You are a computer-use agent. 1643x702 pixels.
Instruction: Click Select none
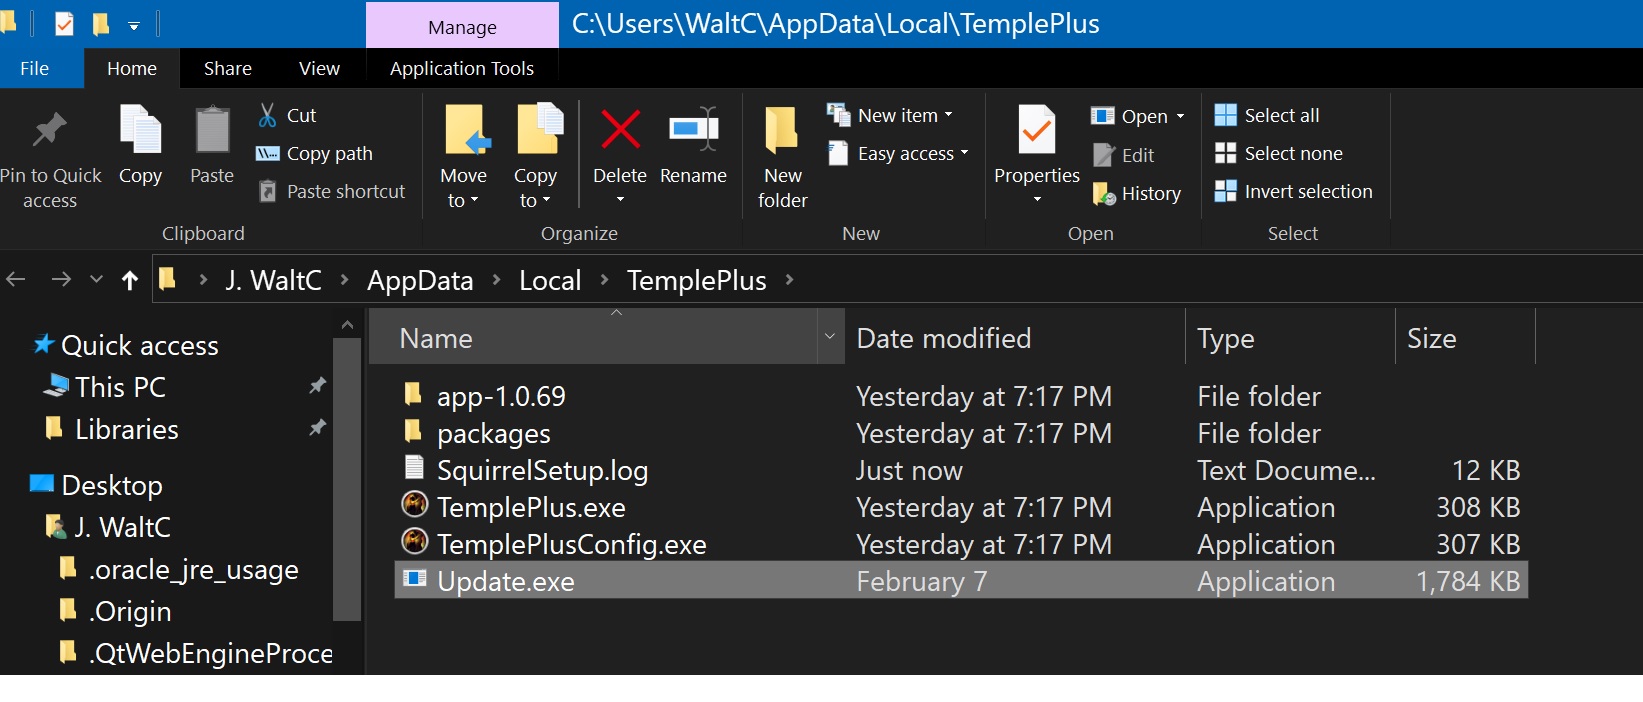[x=1279, y=153]
